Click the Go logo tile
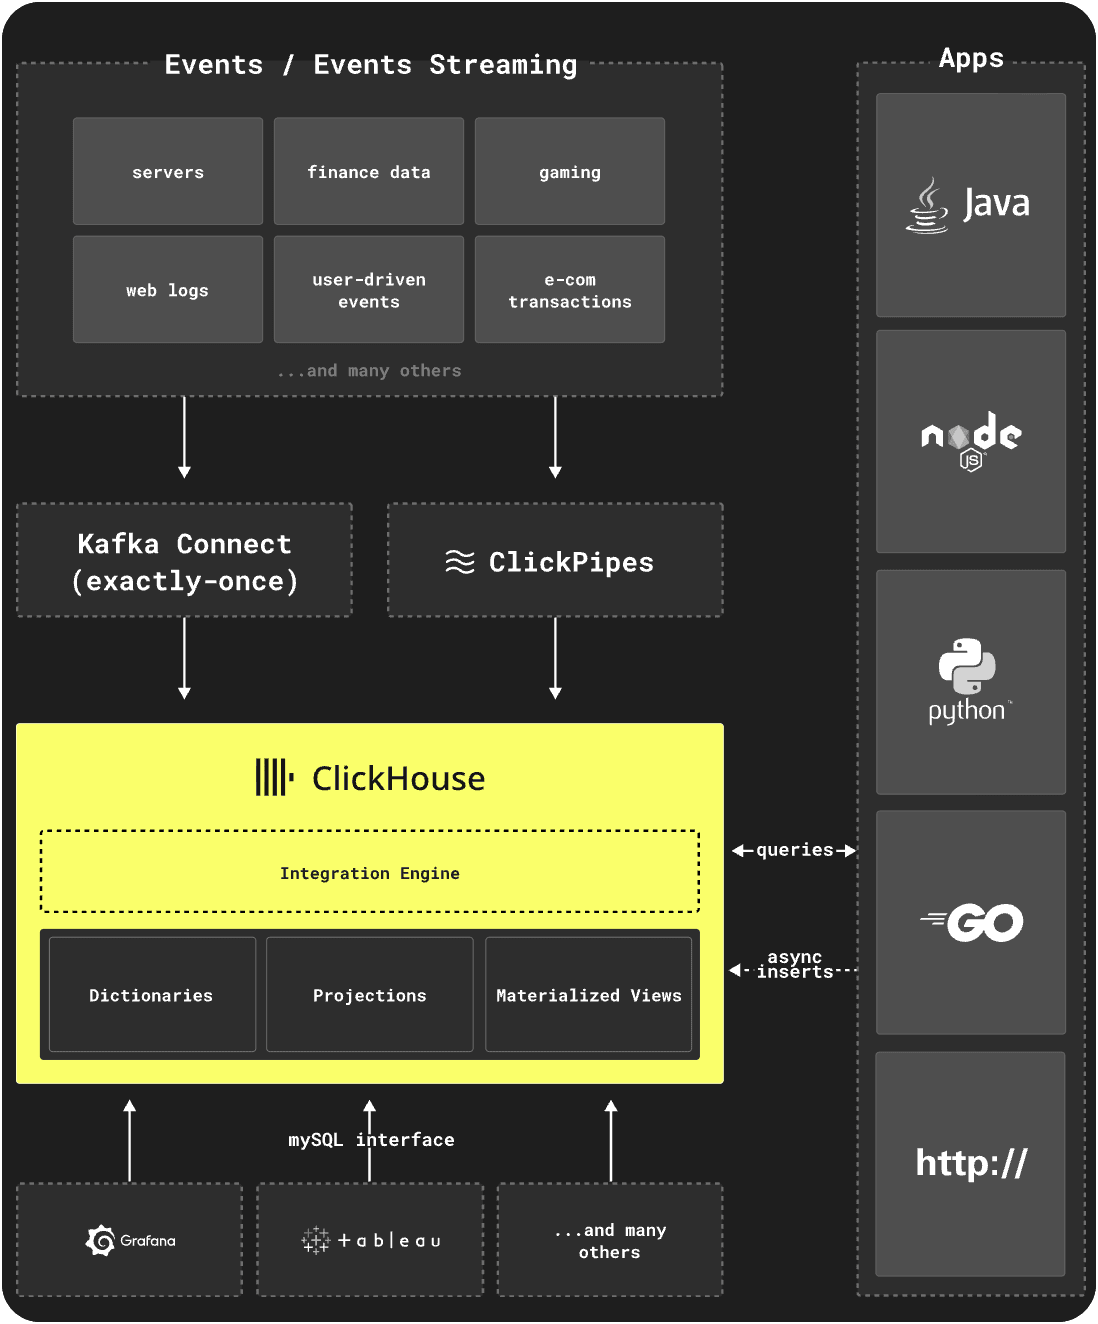The height and width of the screenshot is (1324, 1098). click(x=971, y=922)
